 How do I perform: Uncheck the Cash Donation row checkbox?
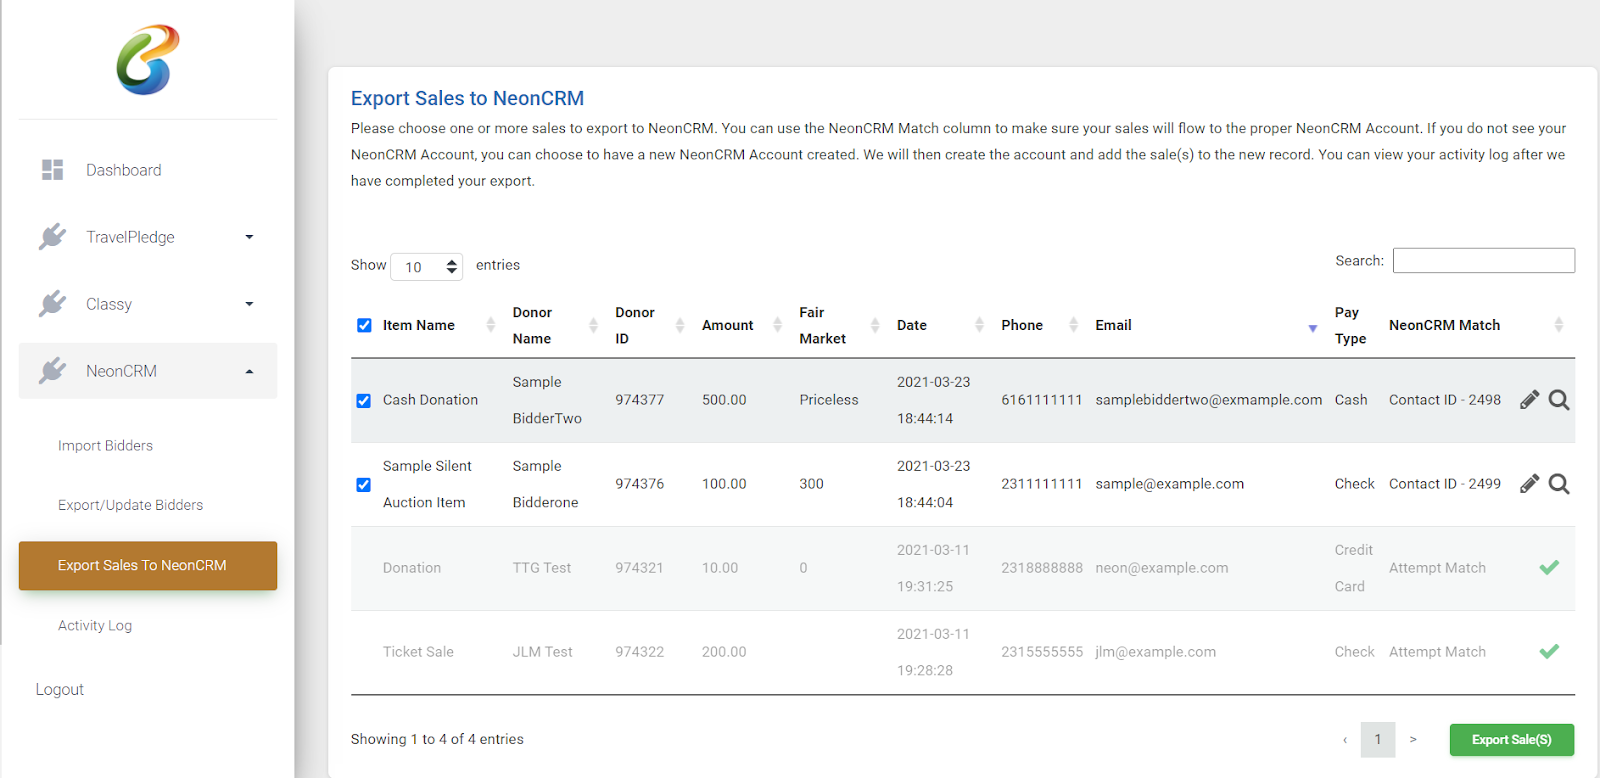[364, 401]
